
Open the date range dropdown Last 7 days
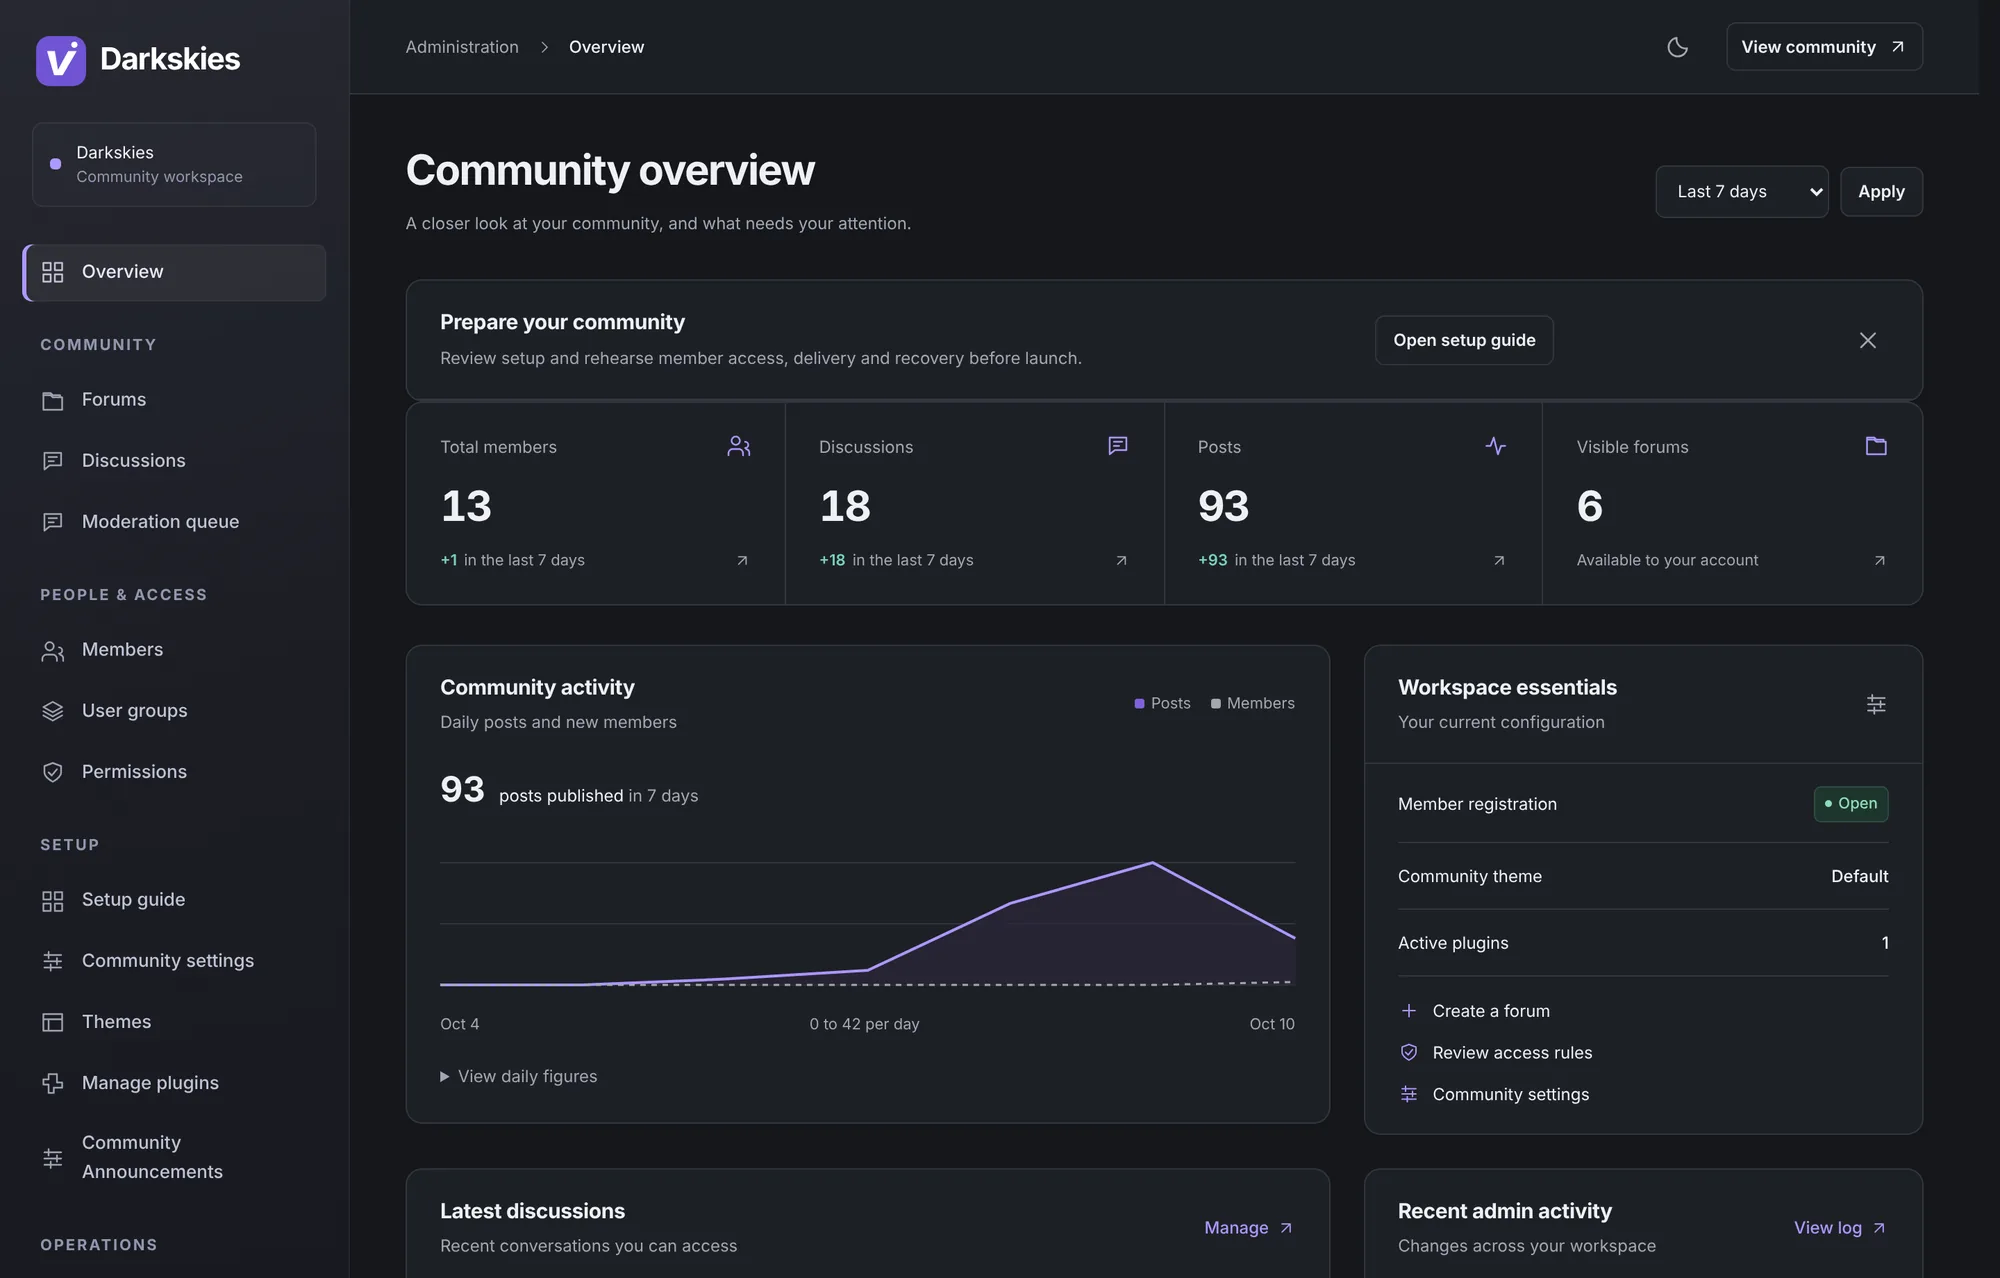pyautogui.click(x=1742, y=191)
